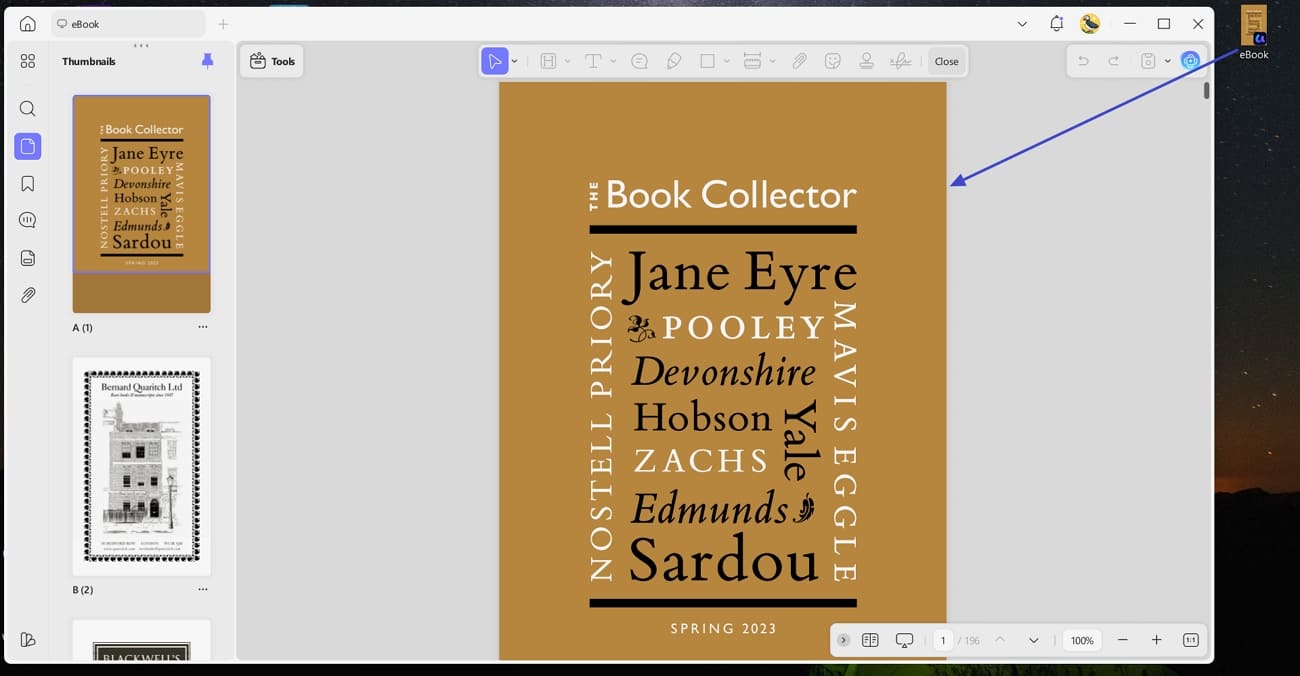Image resolution: width=1300 pixels, height=676 pixels.
Task: Click the icon at the sidebar bottom
Action: click(x=28, y=640)
